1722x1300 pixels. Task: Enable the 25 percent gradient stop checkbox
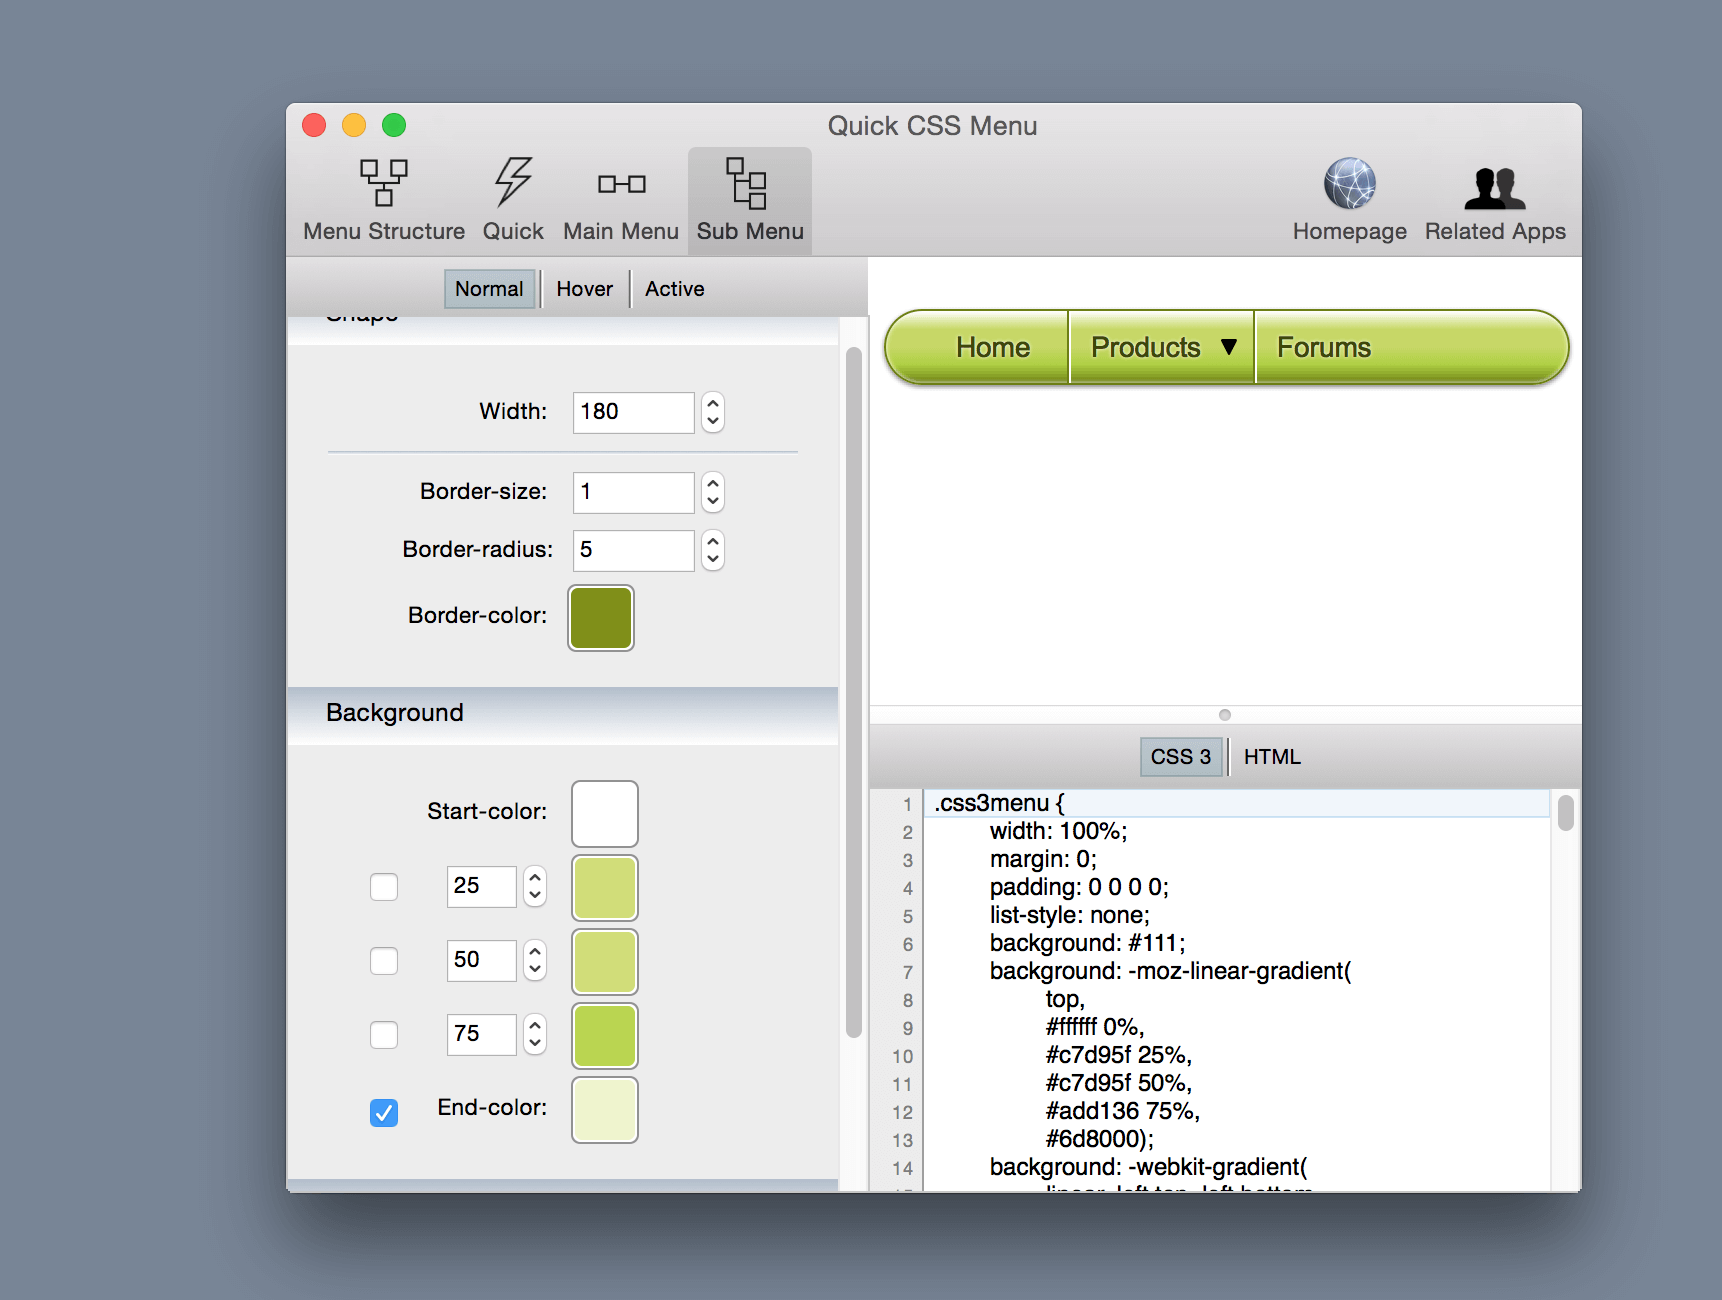384,887
